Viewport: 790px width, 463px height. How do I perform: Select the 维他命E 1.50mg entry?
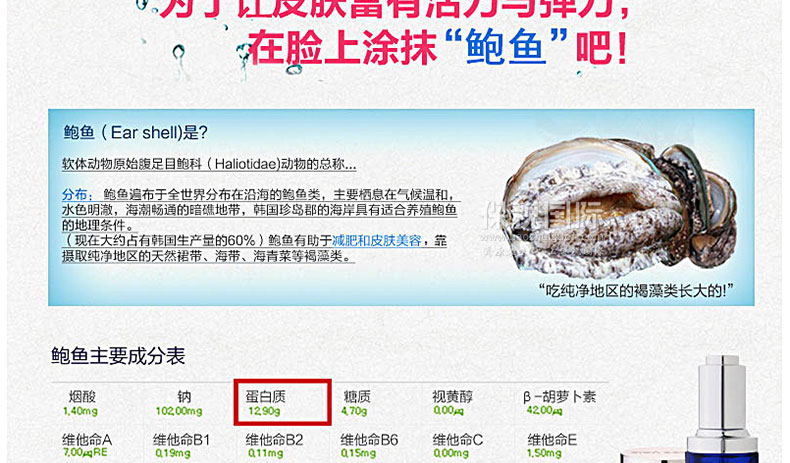pos(552,445)
